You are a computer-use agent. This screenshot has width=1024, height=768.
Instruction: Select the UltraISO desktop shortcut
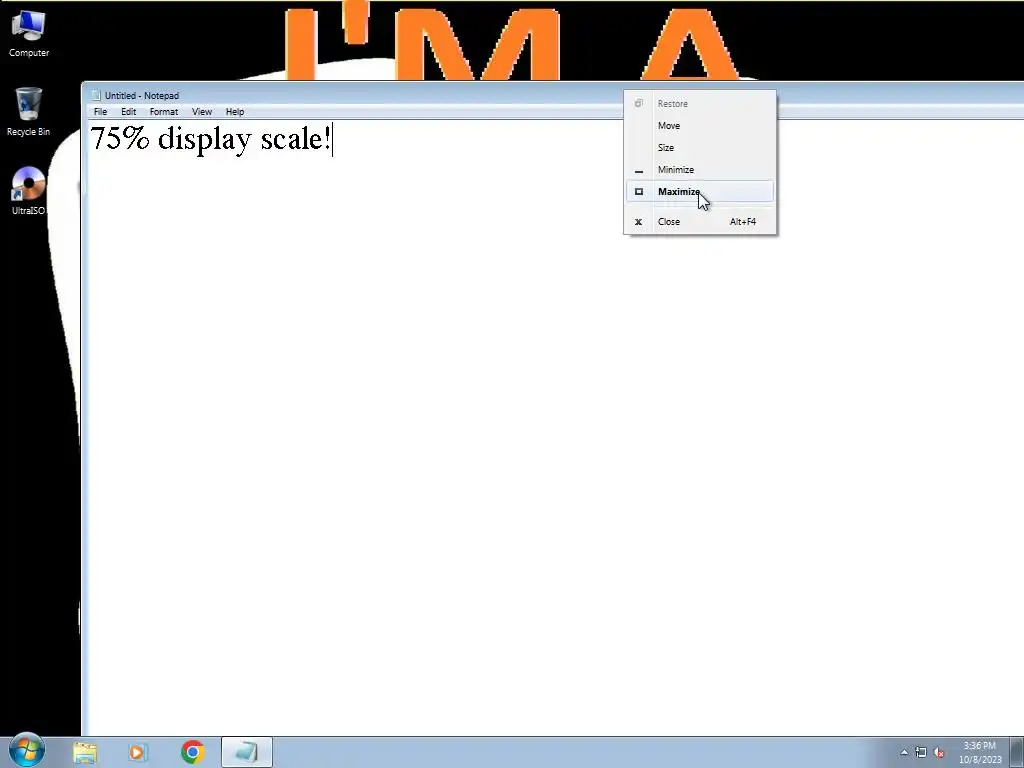(x=29, y=191)
